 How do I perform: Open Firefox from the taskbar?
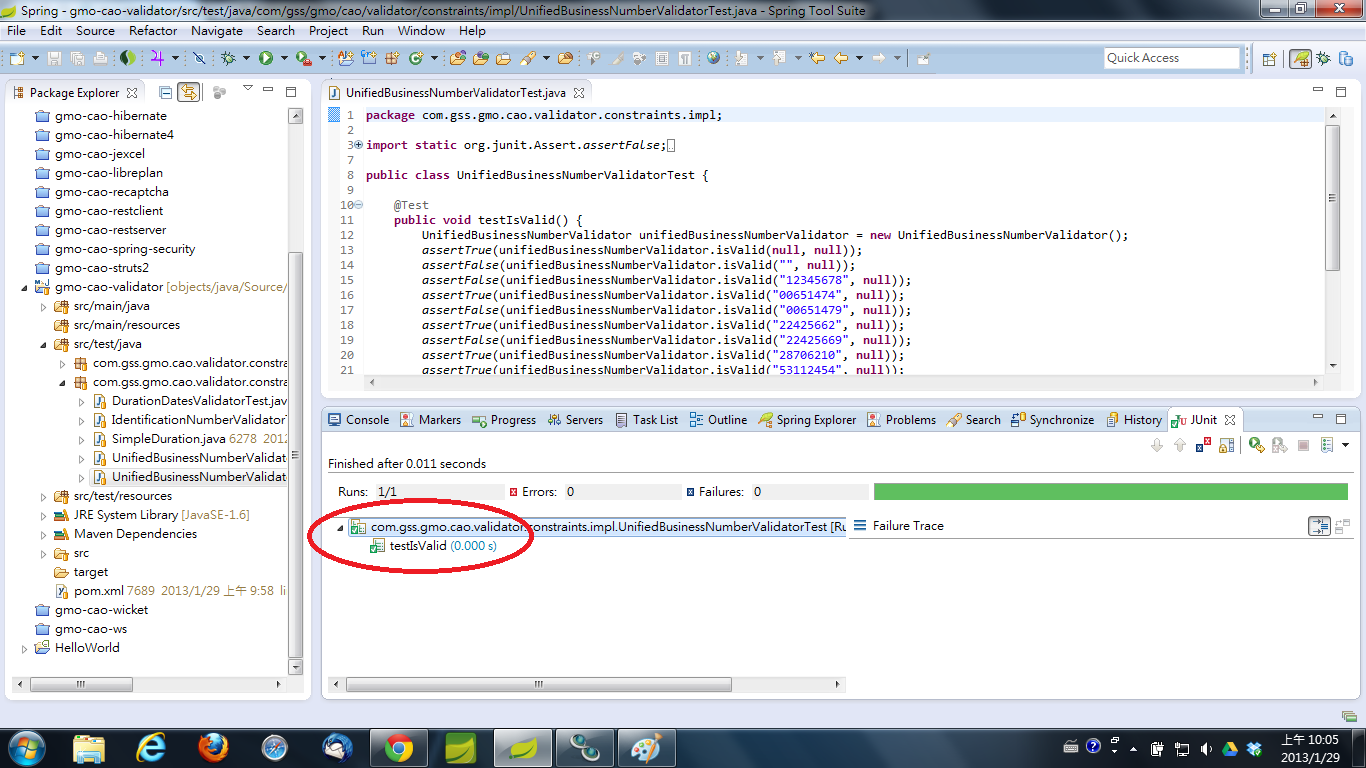212,747
